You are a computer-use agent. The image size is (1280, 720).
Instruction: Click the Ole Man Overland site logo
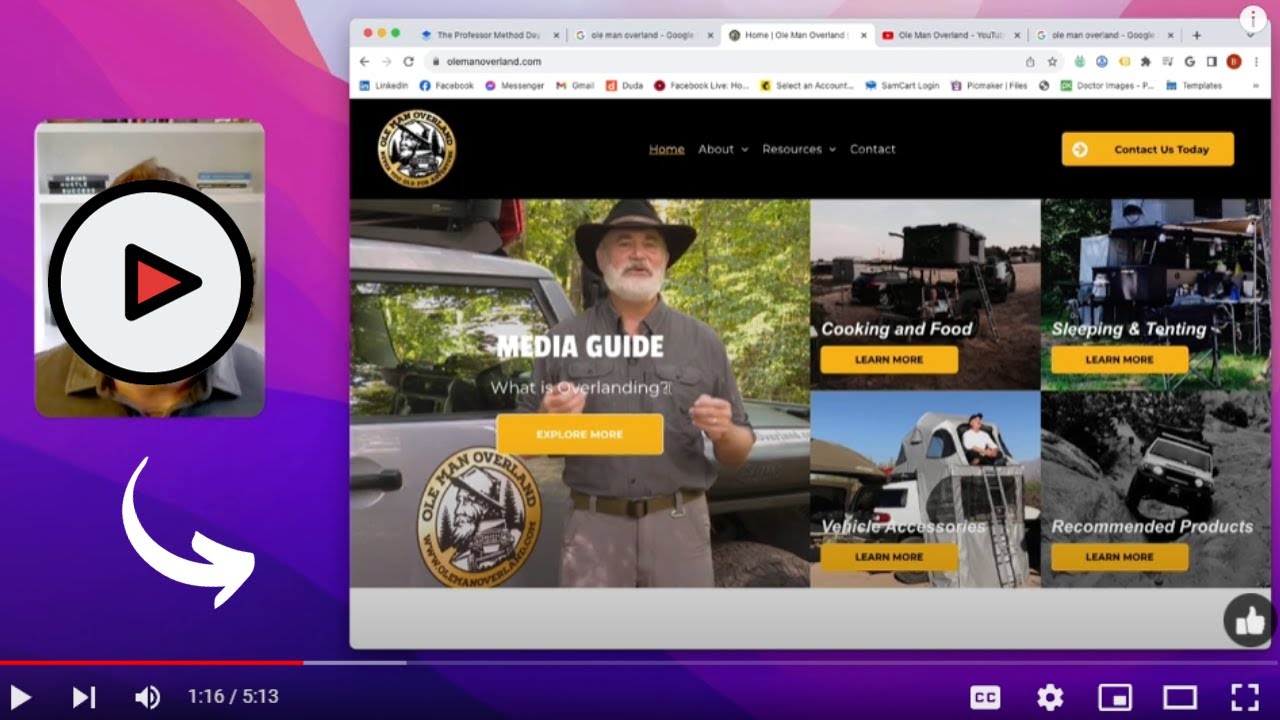coord(416,149)
